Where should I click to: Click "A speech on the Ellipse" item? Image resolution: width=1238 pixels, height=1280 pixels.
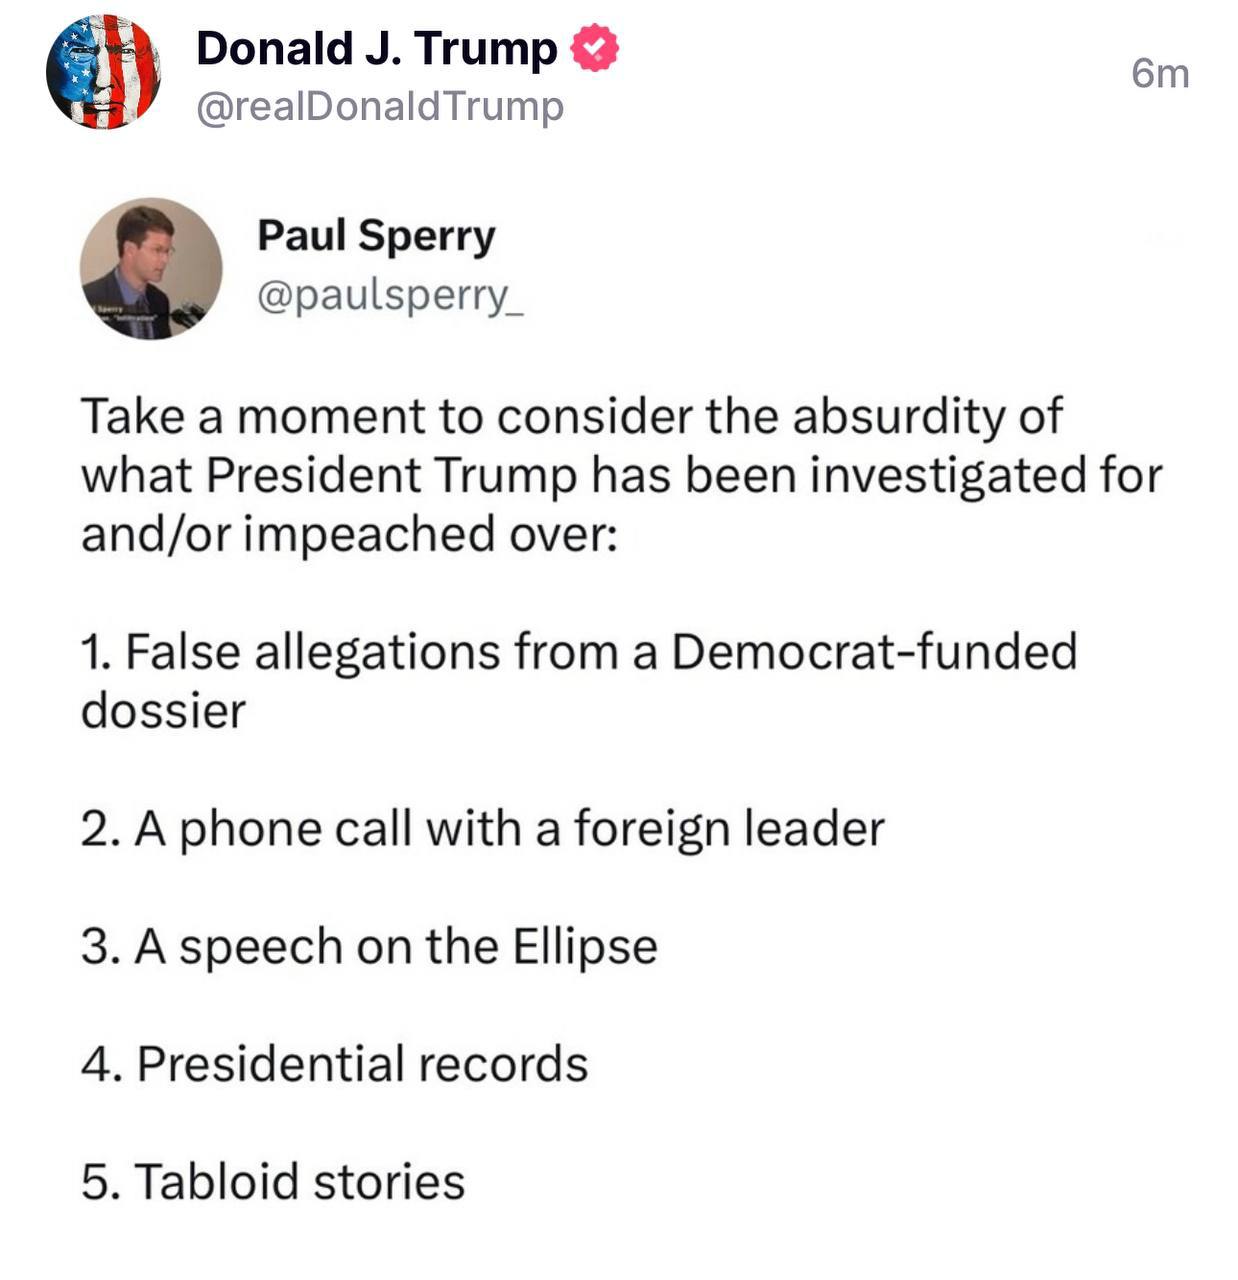tap(369, 946)
